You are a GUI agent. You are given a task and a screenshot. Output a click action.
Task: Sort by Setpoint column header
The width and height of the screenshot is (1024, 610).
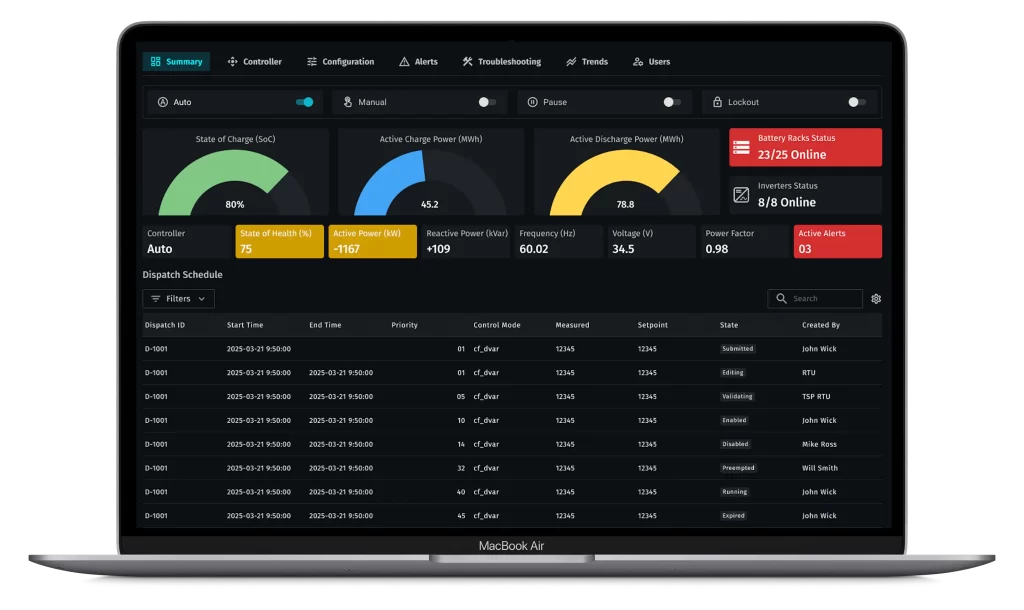(x=652, y=325)
